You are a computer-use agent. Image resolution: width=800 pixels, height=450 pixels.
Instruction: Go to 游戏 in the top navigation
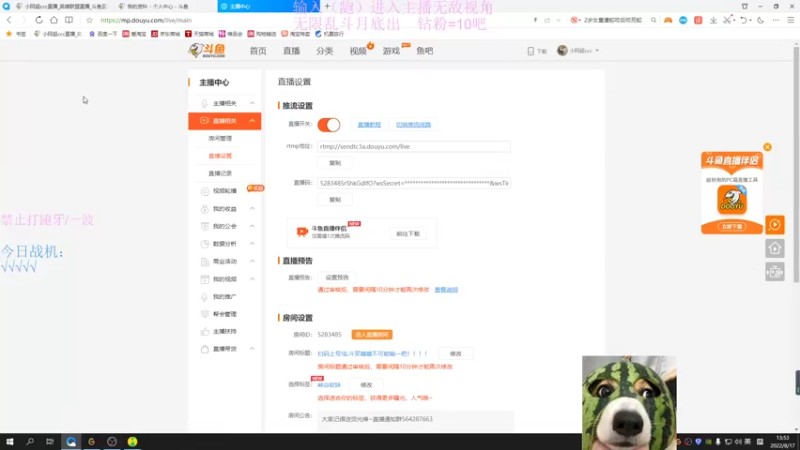coord(391,51)
